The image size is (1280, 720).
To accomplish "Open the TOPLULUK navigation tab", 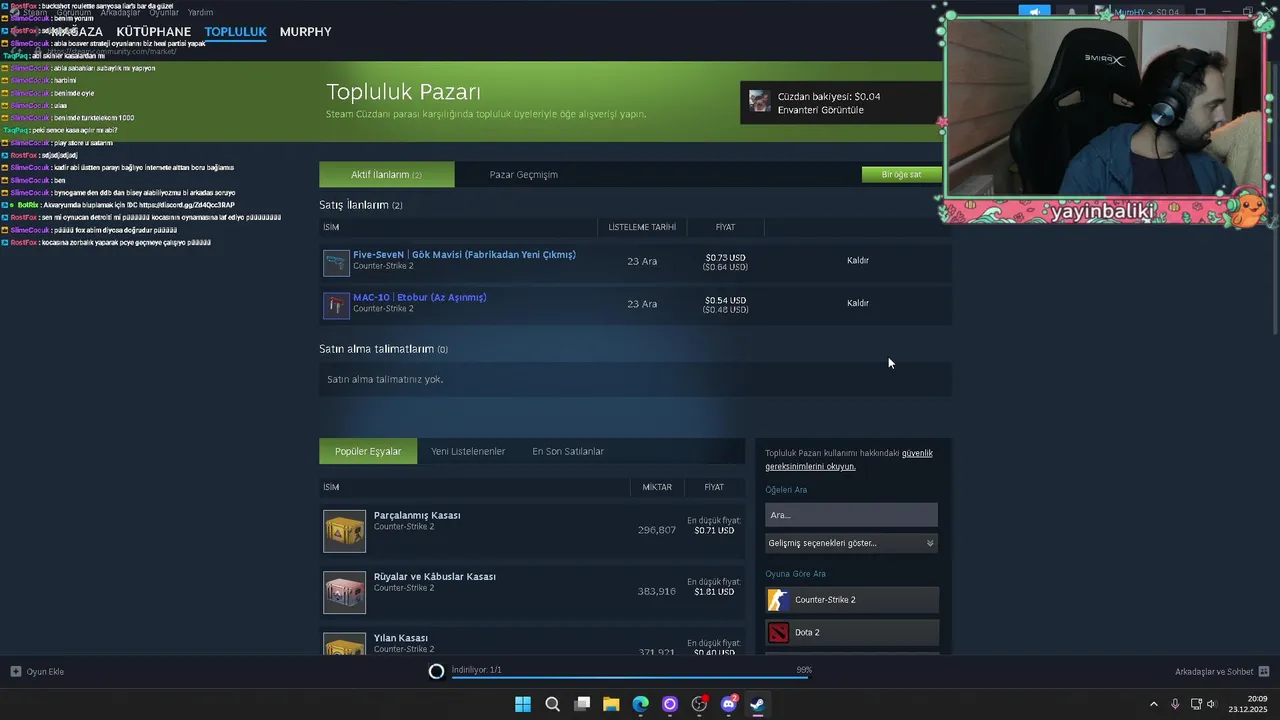I will click(x=235, y=32).
